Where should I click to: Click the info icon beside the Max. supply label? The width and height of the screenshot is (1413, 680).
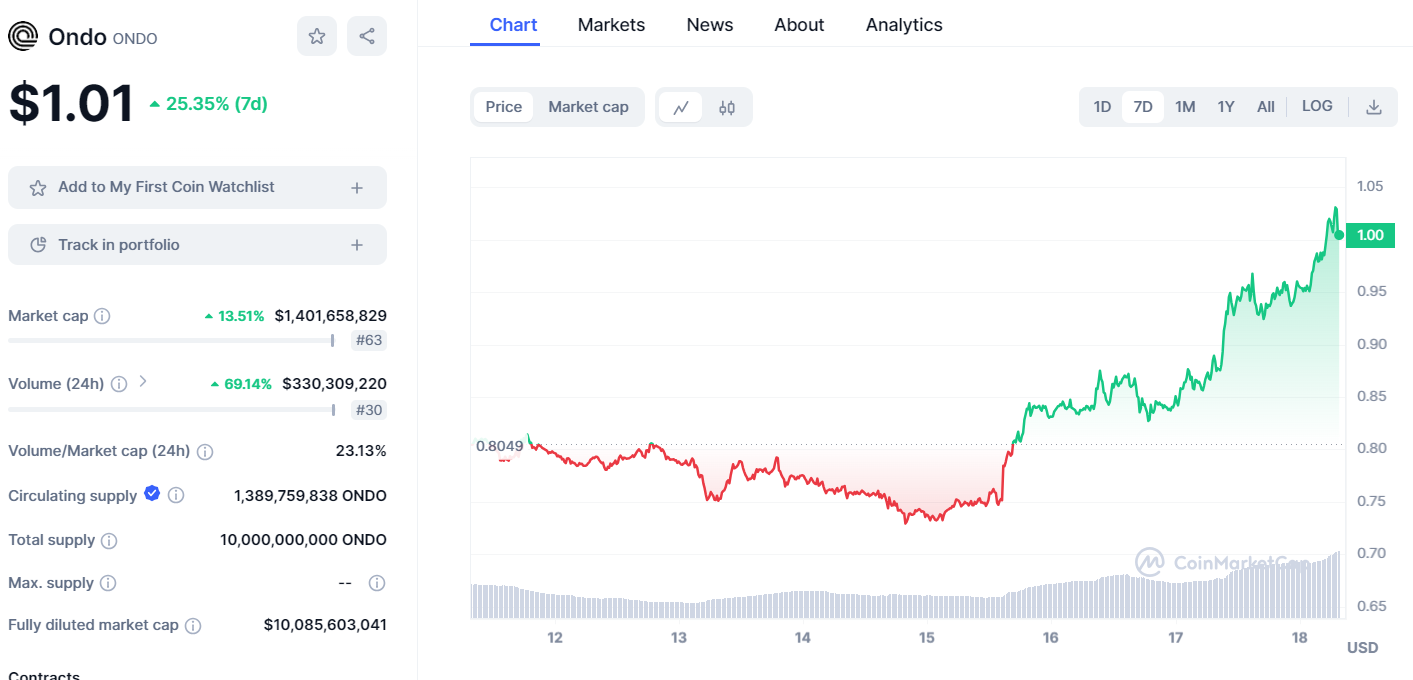pos(108,583)
